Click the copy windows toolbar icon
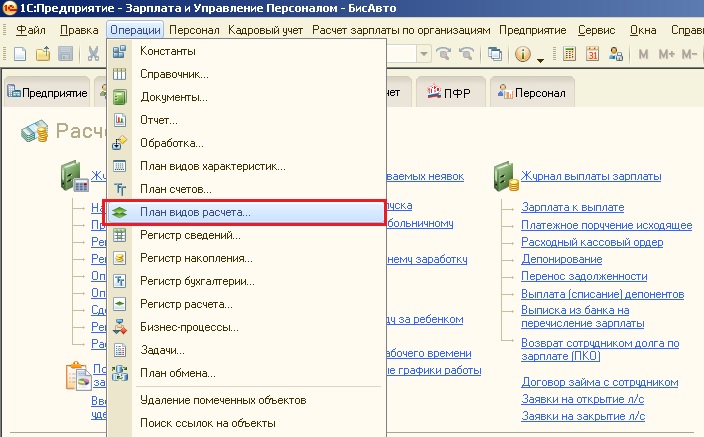 click(495, 54)
